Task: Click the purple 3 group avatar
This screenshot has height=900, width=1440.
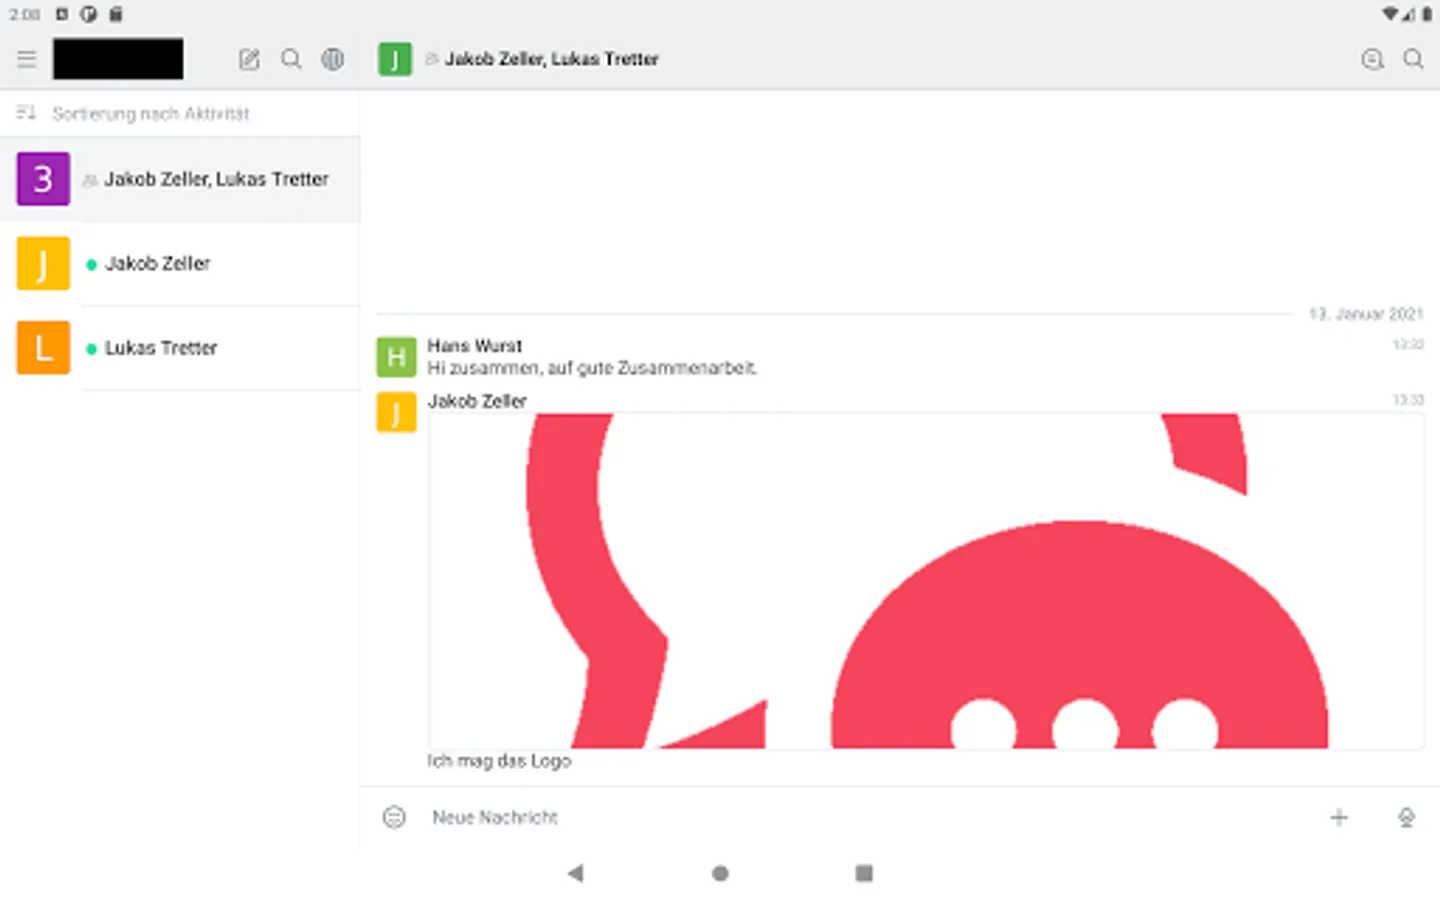Action: [x=43, y=179]
